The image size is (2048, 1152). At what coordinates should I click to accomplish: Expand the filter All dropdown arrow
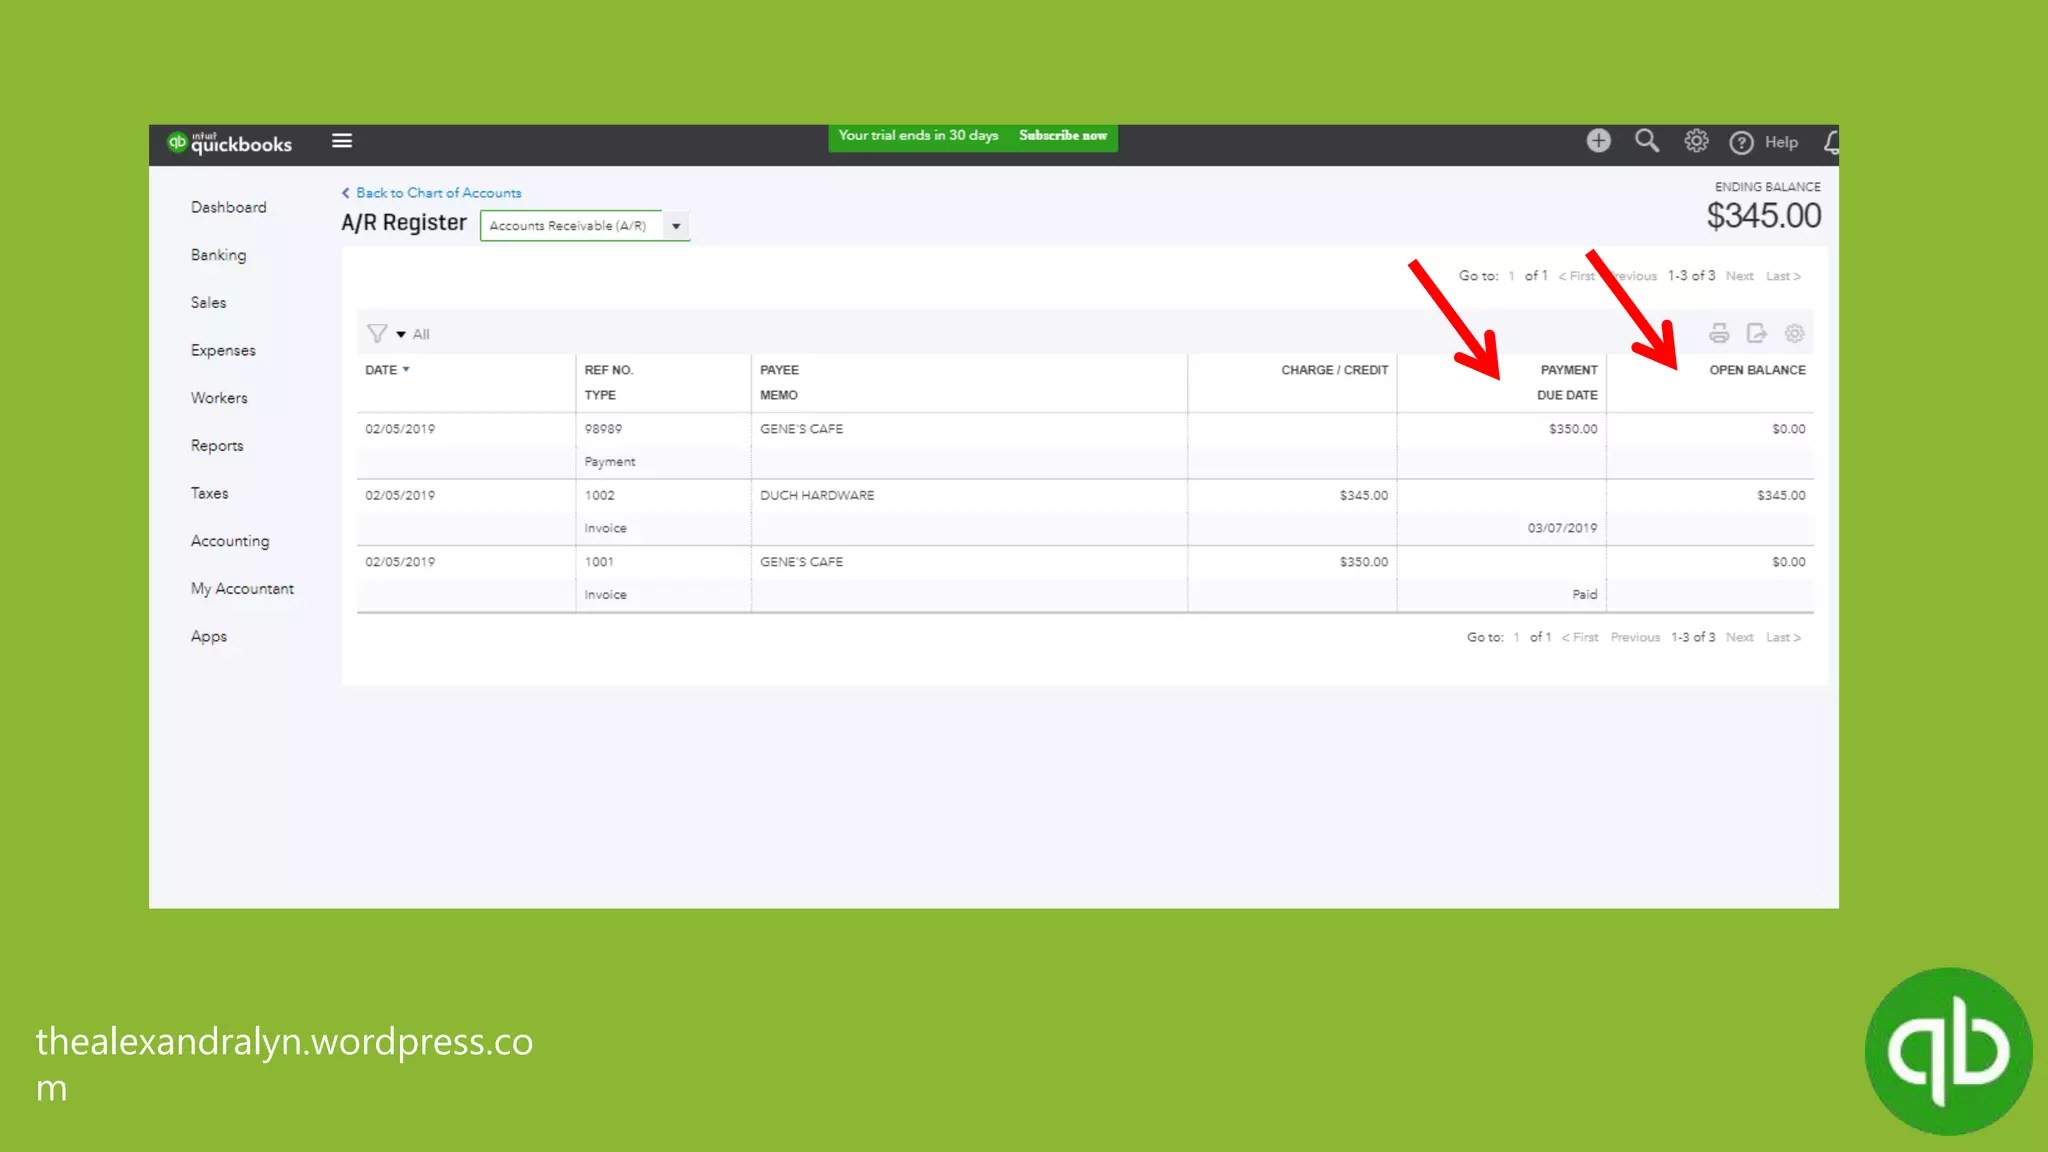coord(401,335)
